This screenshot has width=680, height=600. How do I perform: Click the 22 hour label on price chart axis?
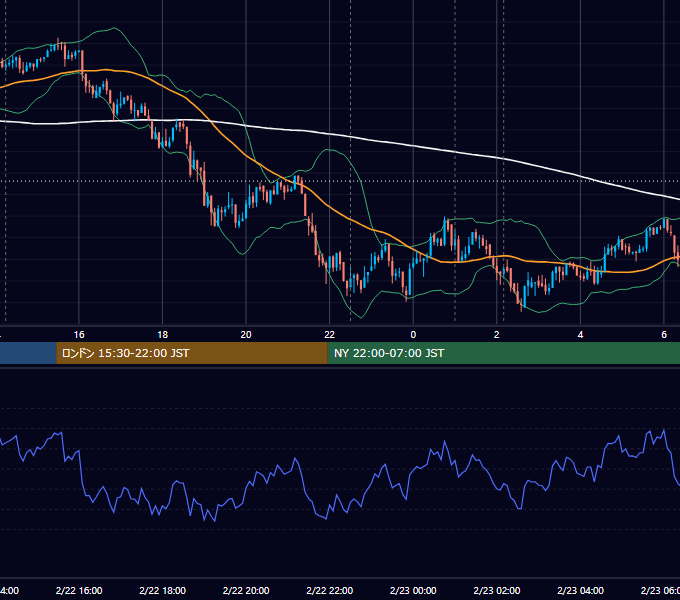coord(330,335)
